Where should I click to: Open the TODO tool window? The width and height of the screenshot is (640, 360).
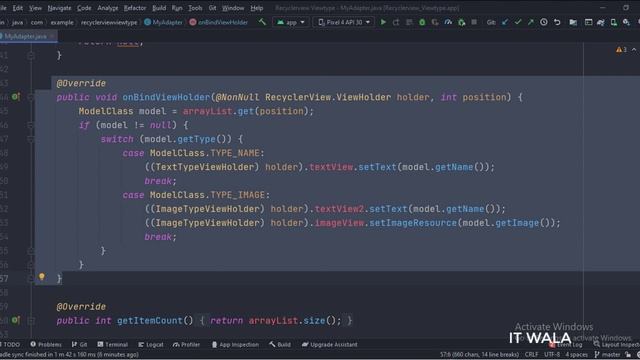click(x=11, y=344)
